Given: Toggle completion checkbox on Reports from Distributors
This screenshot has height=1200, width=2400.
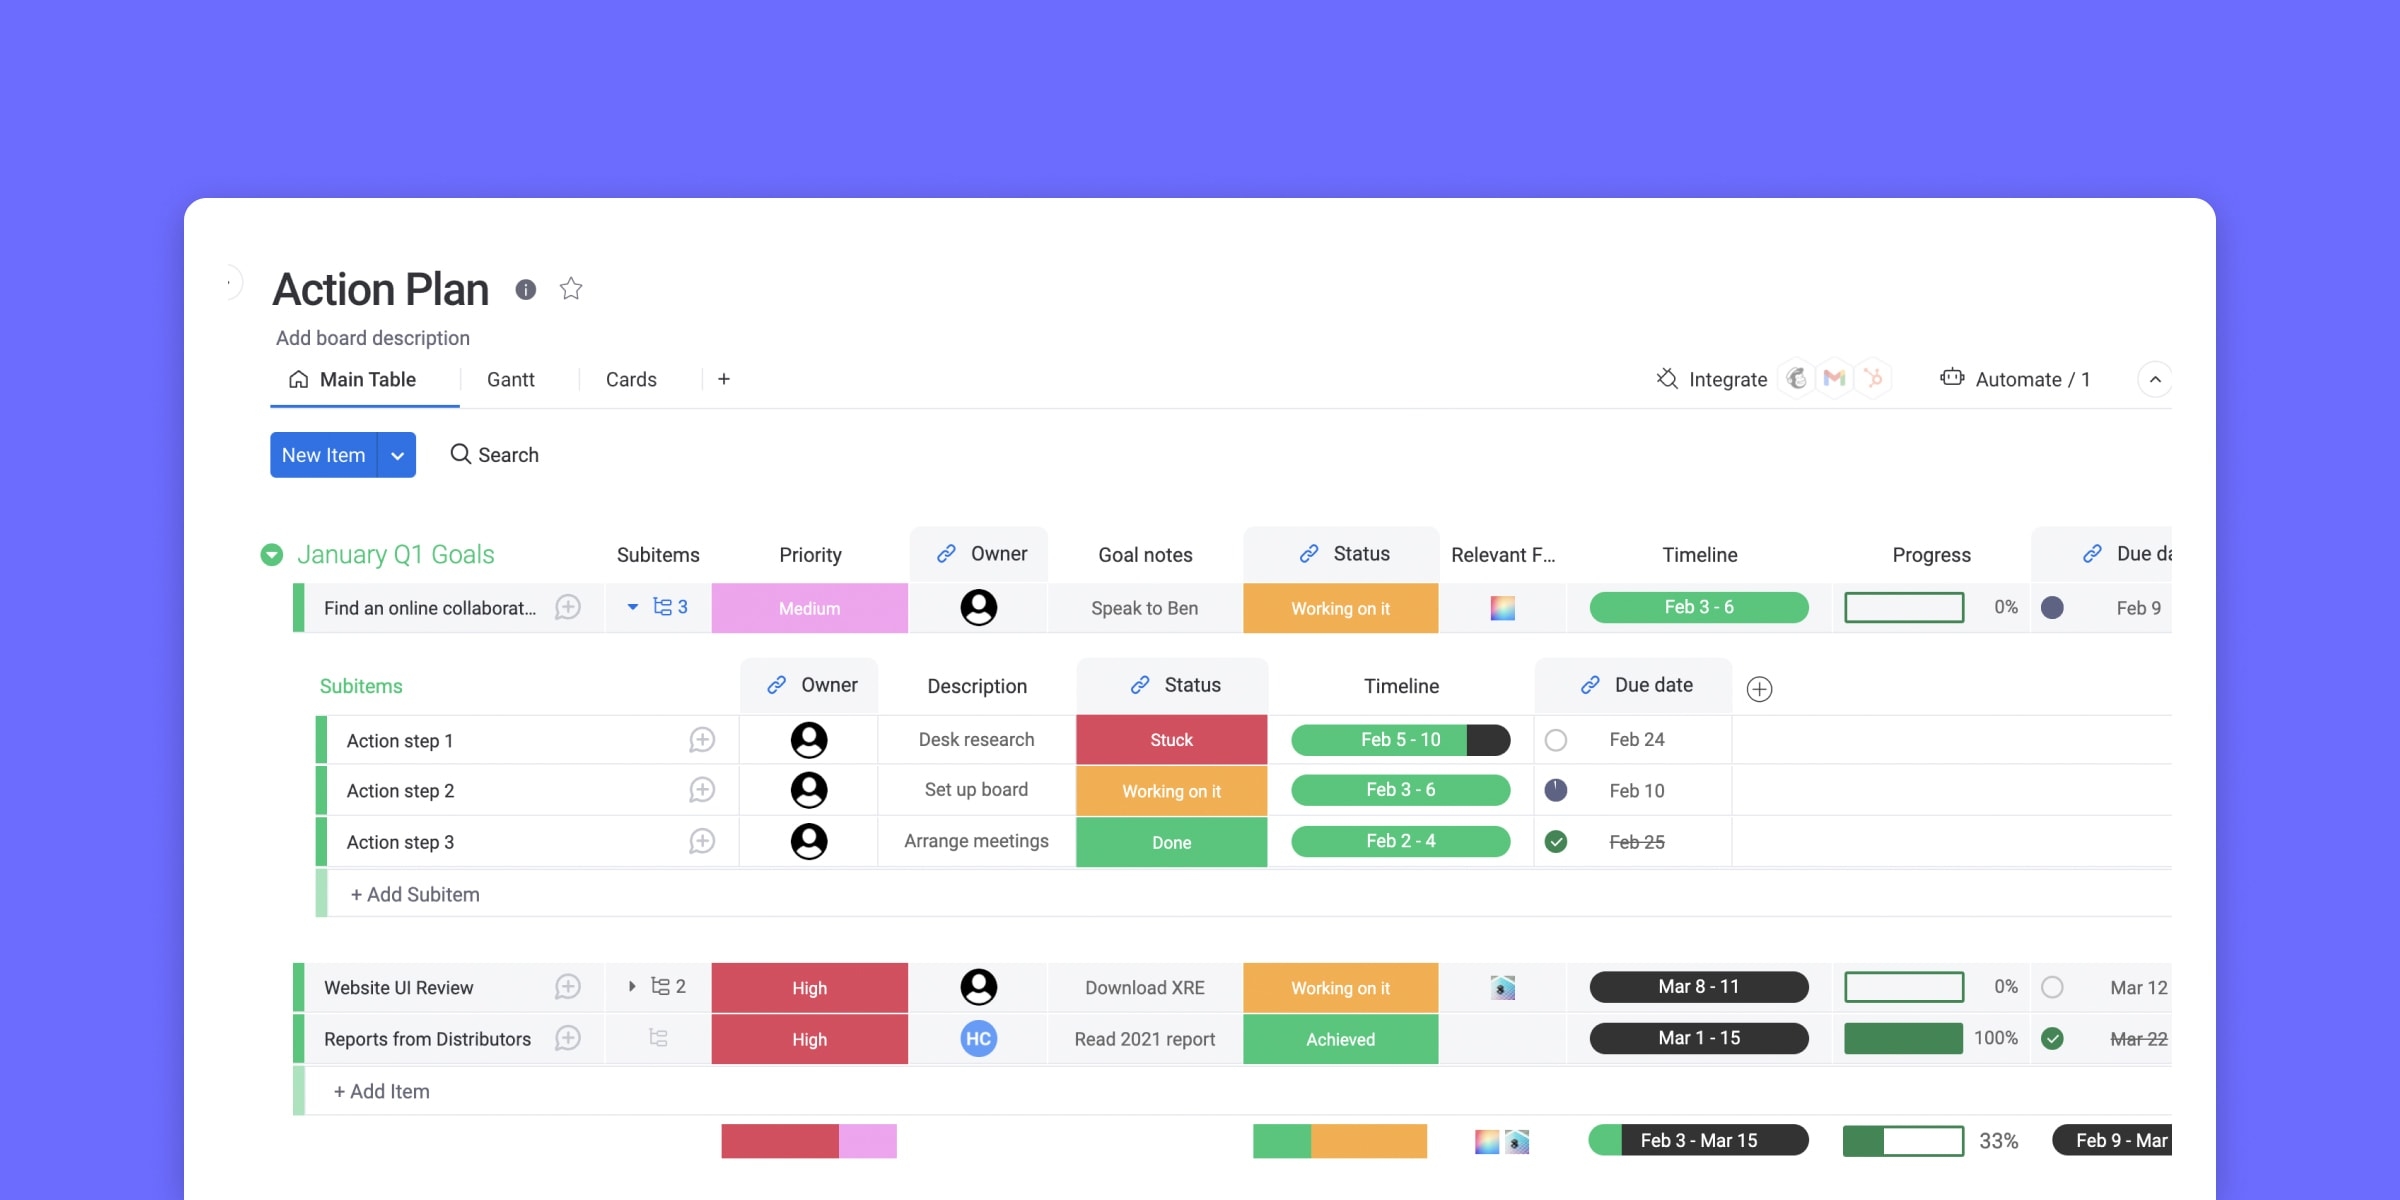Looking at the screenshot, I should [x=2051, y=1038].
